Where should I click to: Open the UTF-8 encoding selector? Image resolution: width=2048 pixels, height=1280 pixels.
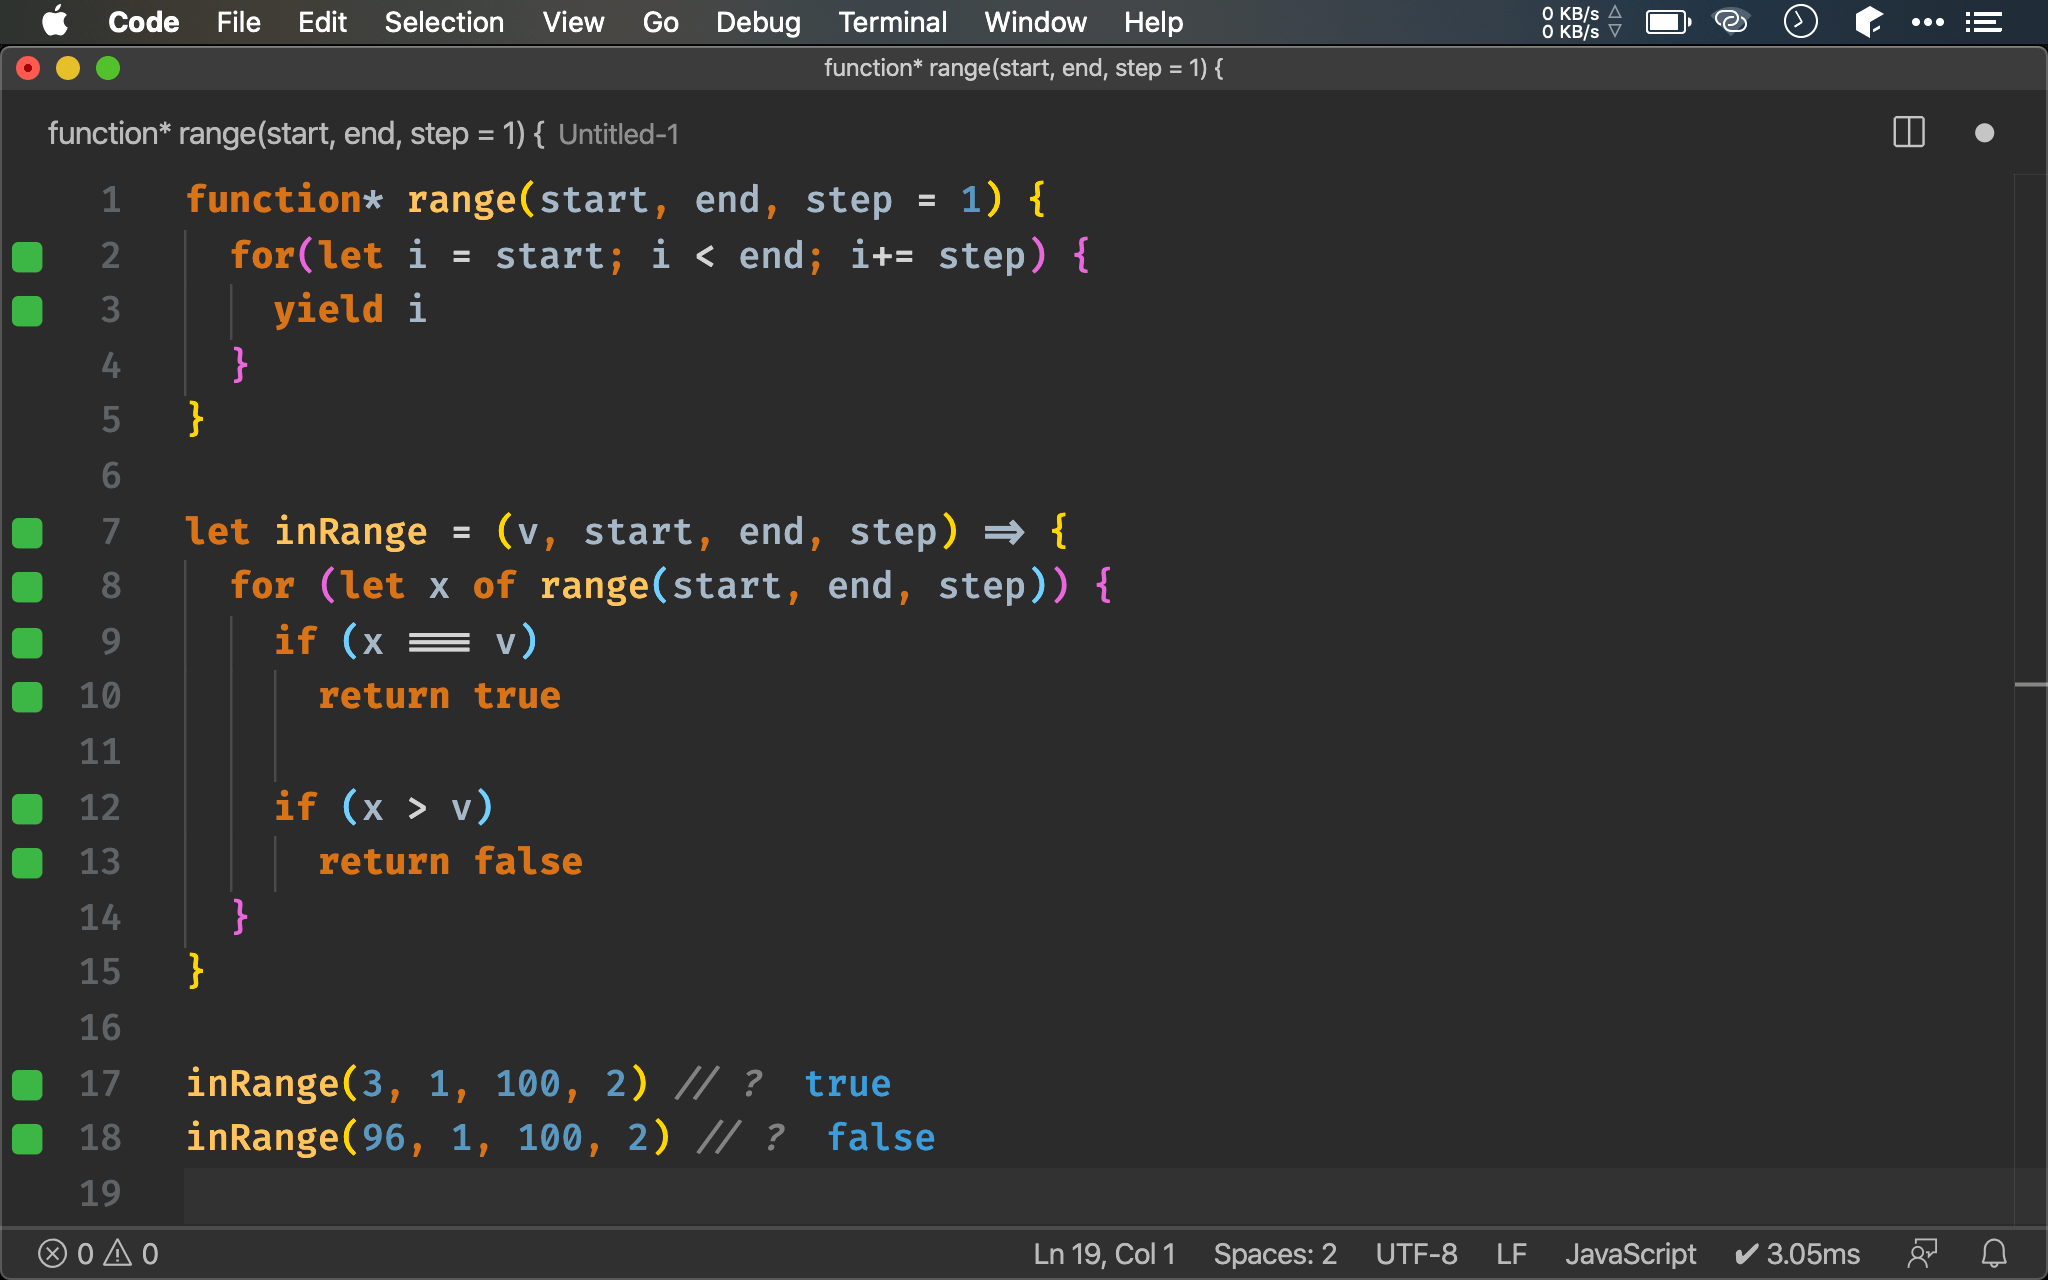1416,1253
